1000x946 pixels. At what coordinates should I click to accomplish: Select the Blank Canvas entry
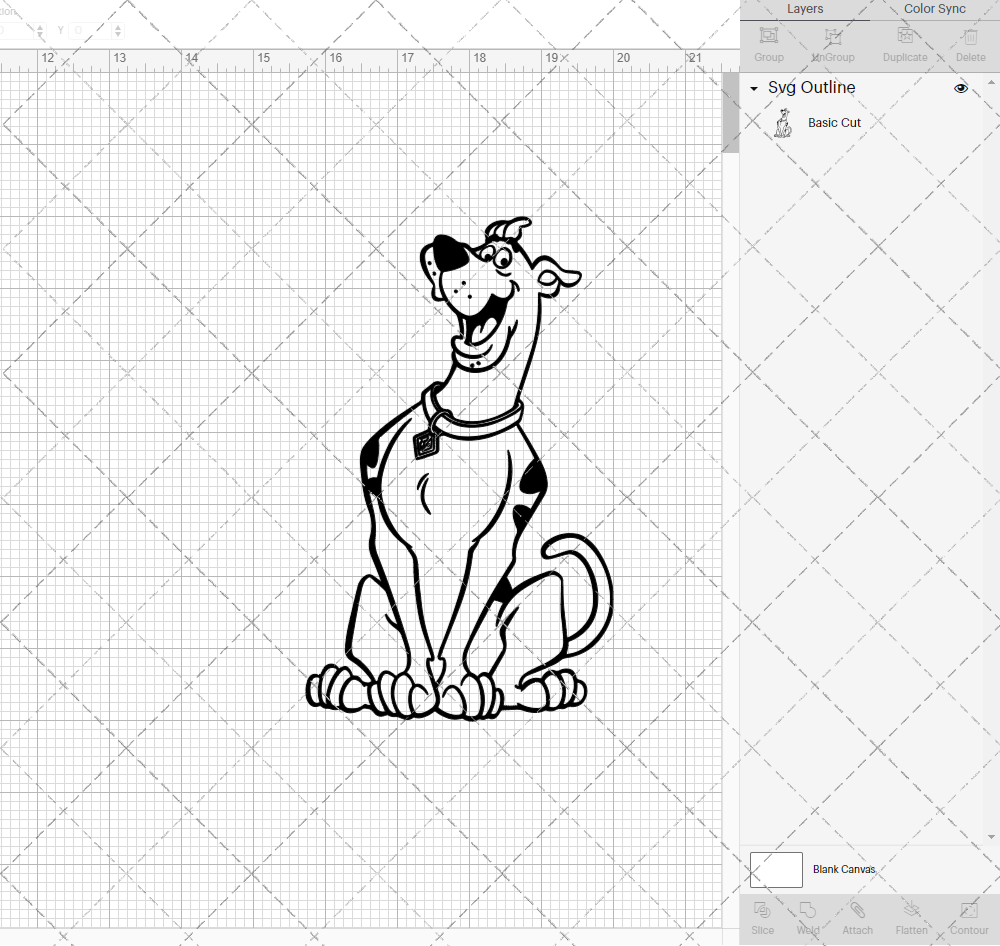pyautogui.click(x=844, y=869)
